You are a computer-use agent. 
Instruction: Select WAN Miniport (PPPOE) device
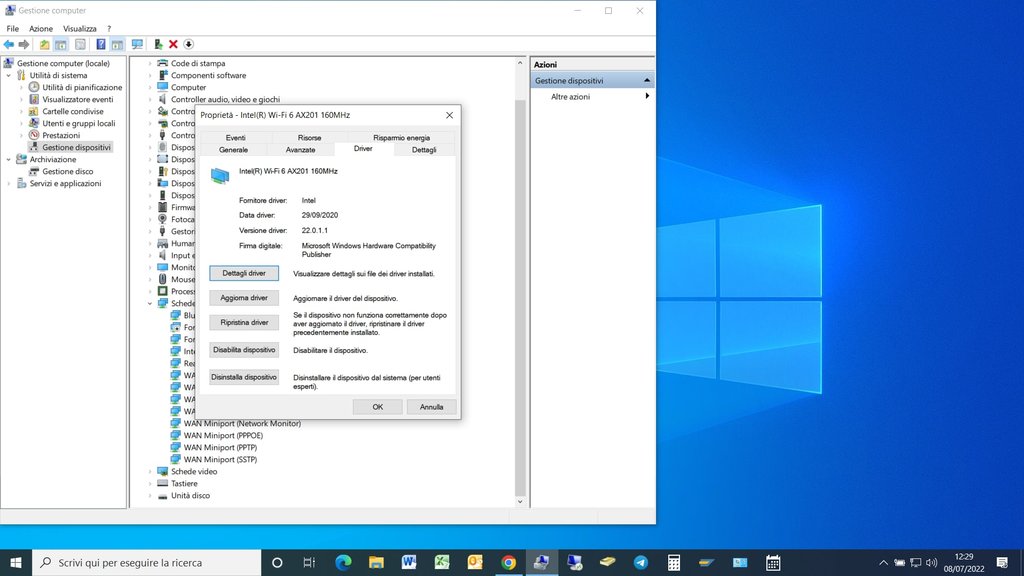(x=223, y=436)
